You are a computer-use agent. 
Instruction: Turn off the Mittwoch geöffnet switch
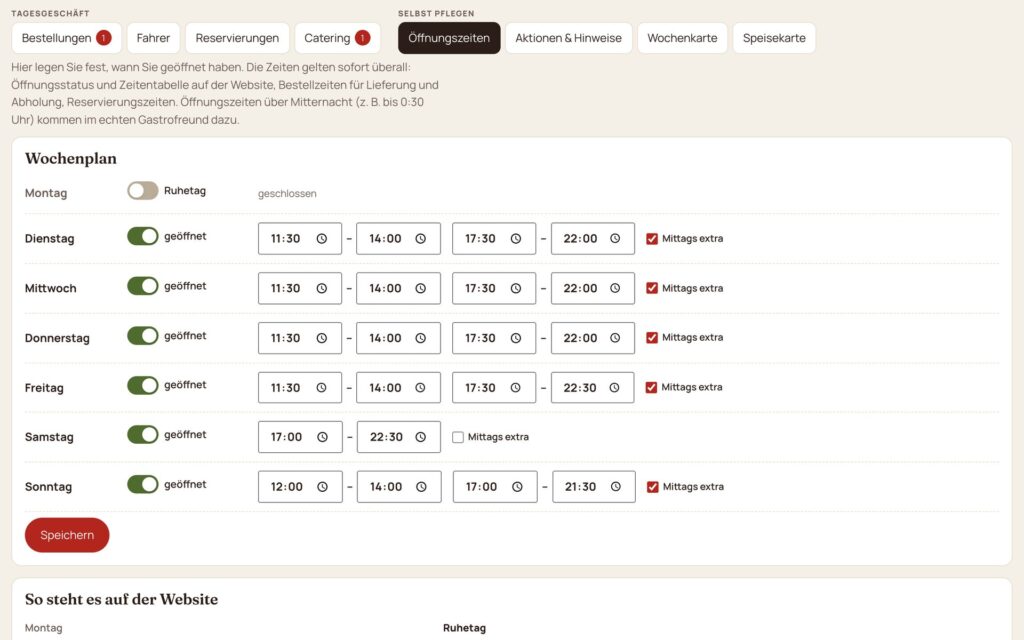142,286
